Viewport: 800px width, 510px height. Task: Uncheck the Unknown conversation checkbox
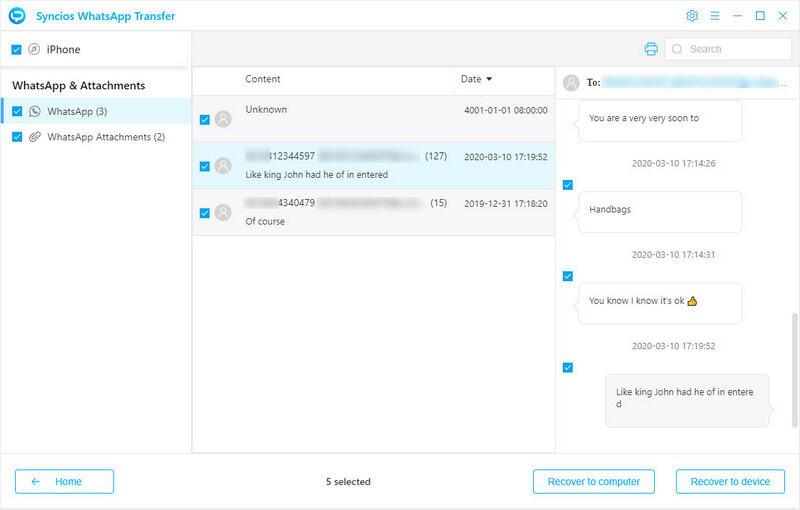pos(204,120)
